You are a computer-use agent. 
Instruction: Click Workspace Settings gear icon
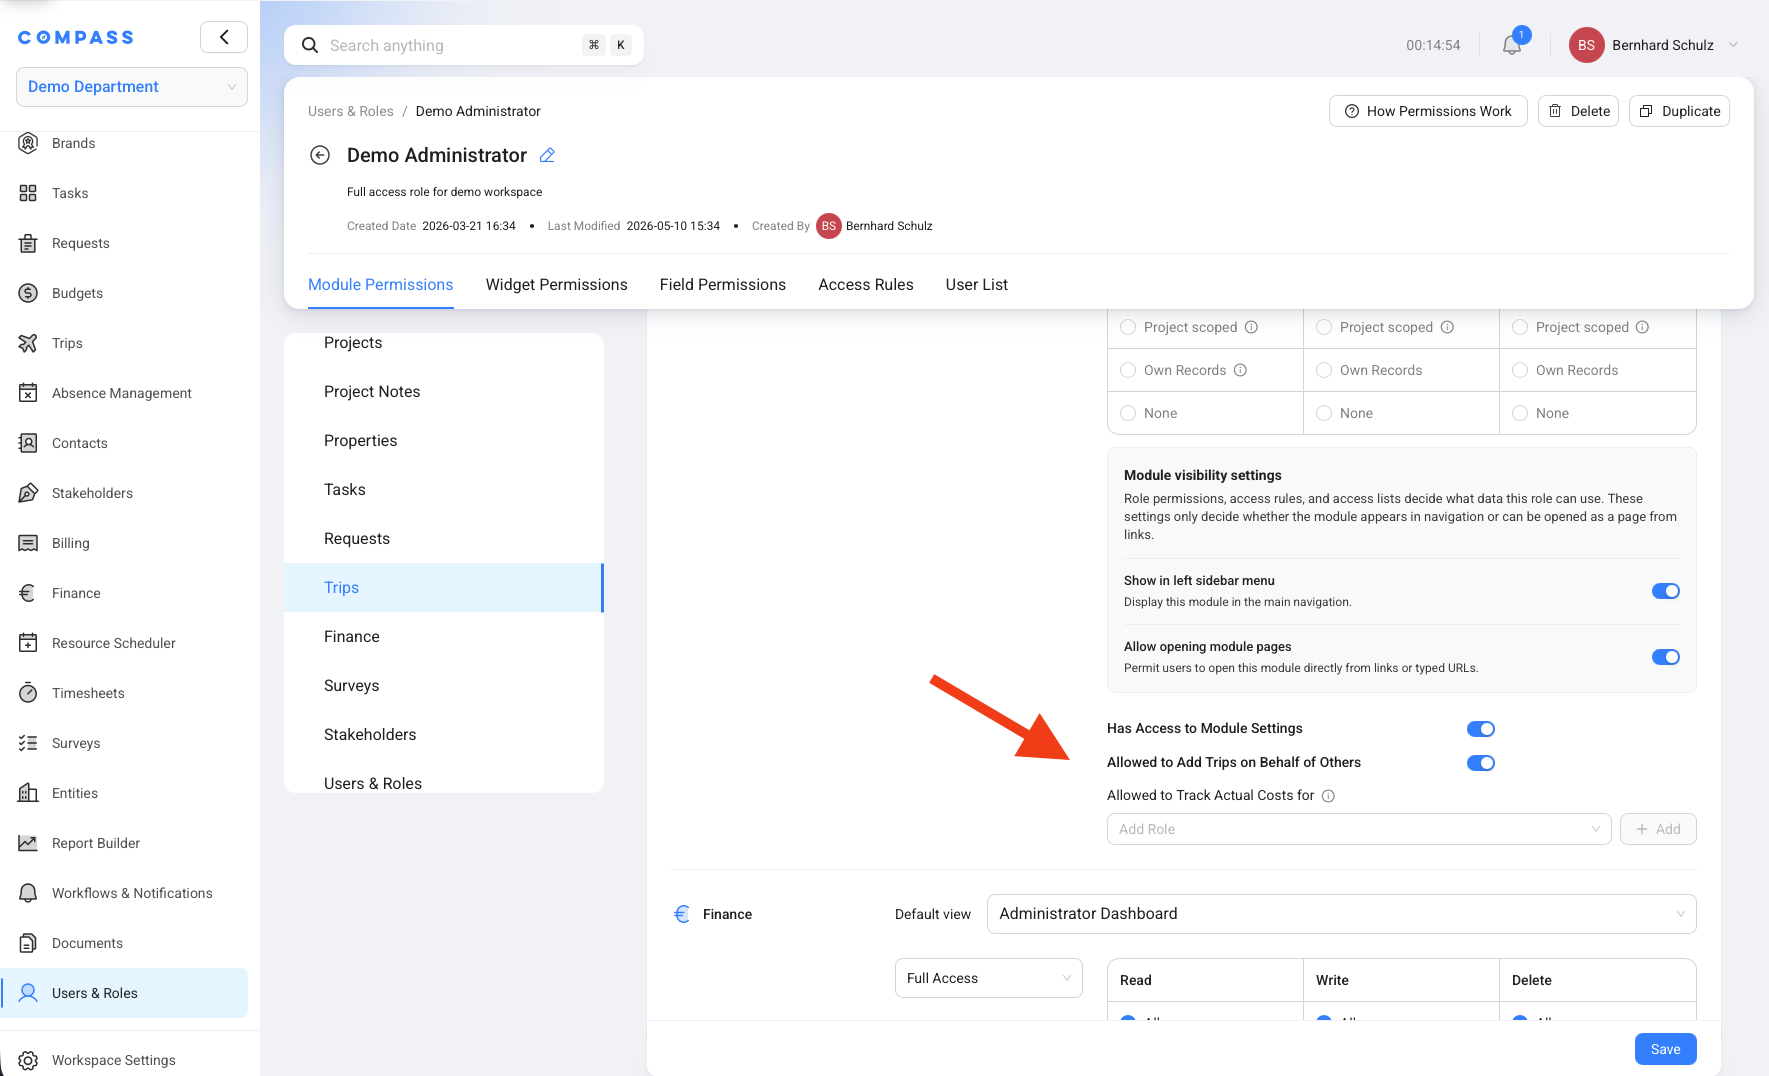coord(28,1060)
